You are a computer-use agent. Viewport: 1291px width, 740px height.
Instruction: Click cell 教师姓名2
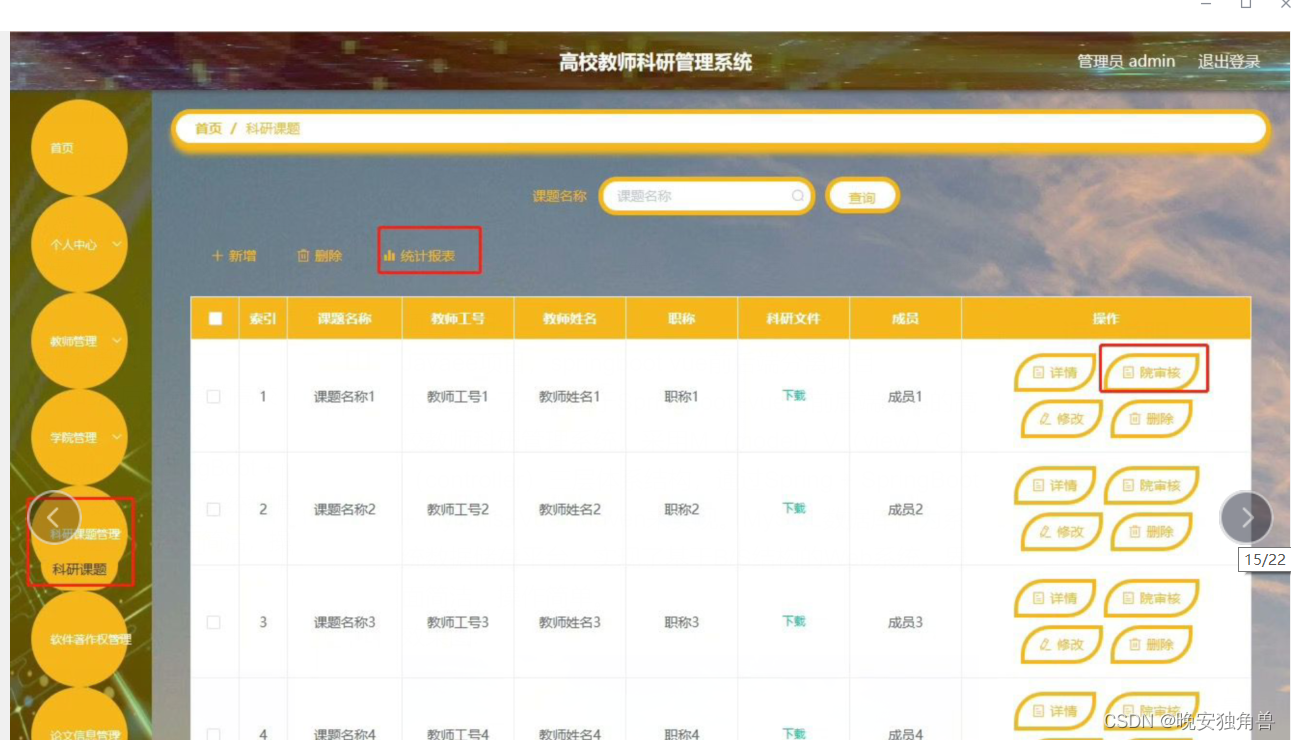coord(570,510)
